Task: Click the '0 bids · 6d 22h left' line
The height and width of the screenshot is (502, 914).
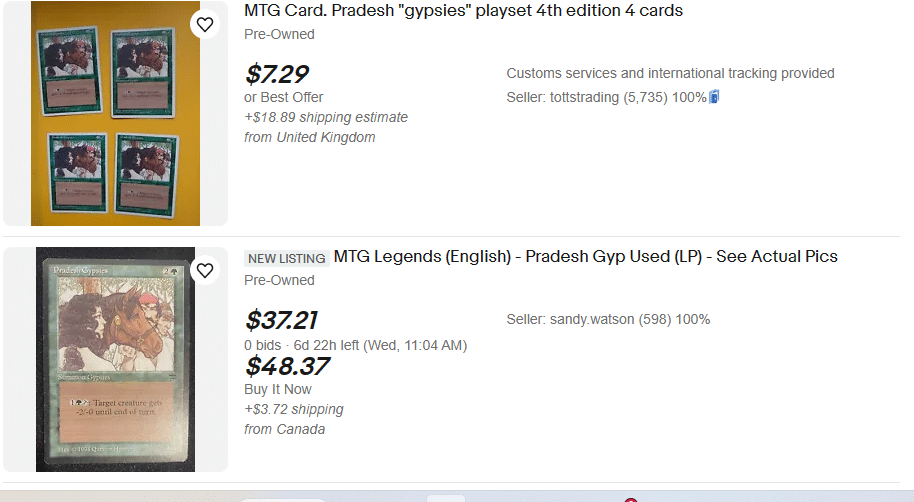Action: [x=355, y=345]
